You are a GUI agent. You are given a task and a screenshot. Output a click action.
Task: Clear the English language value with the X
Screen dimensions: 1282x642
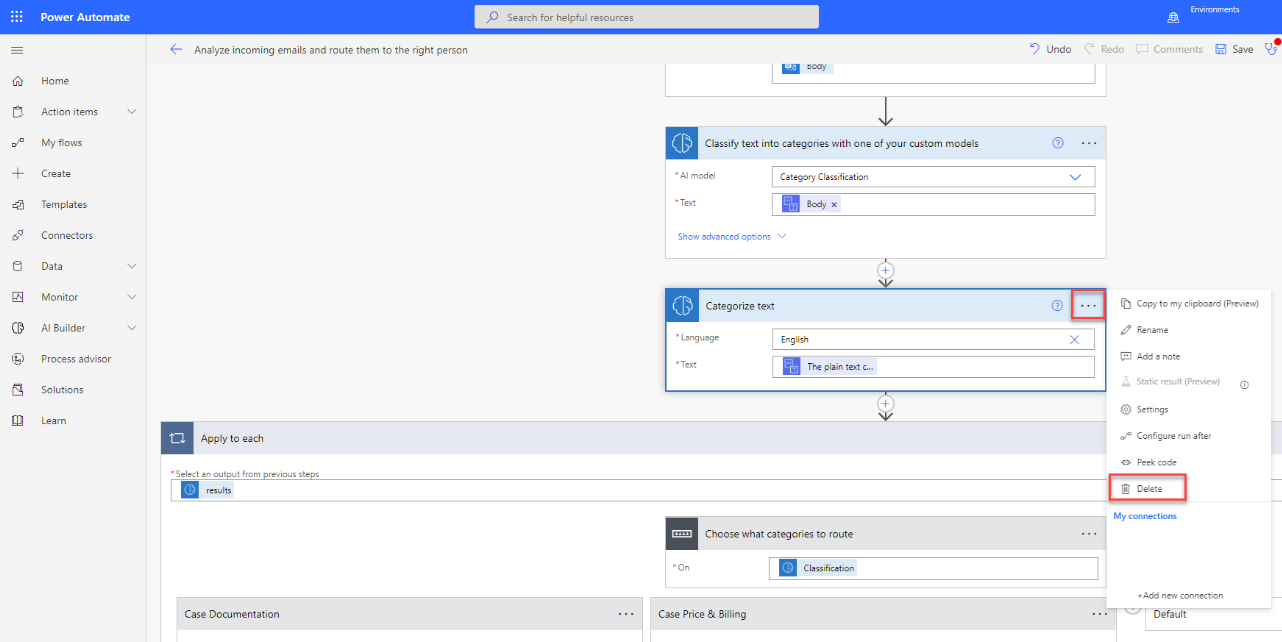point(1074,339)
